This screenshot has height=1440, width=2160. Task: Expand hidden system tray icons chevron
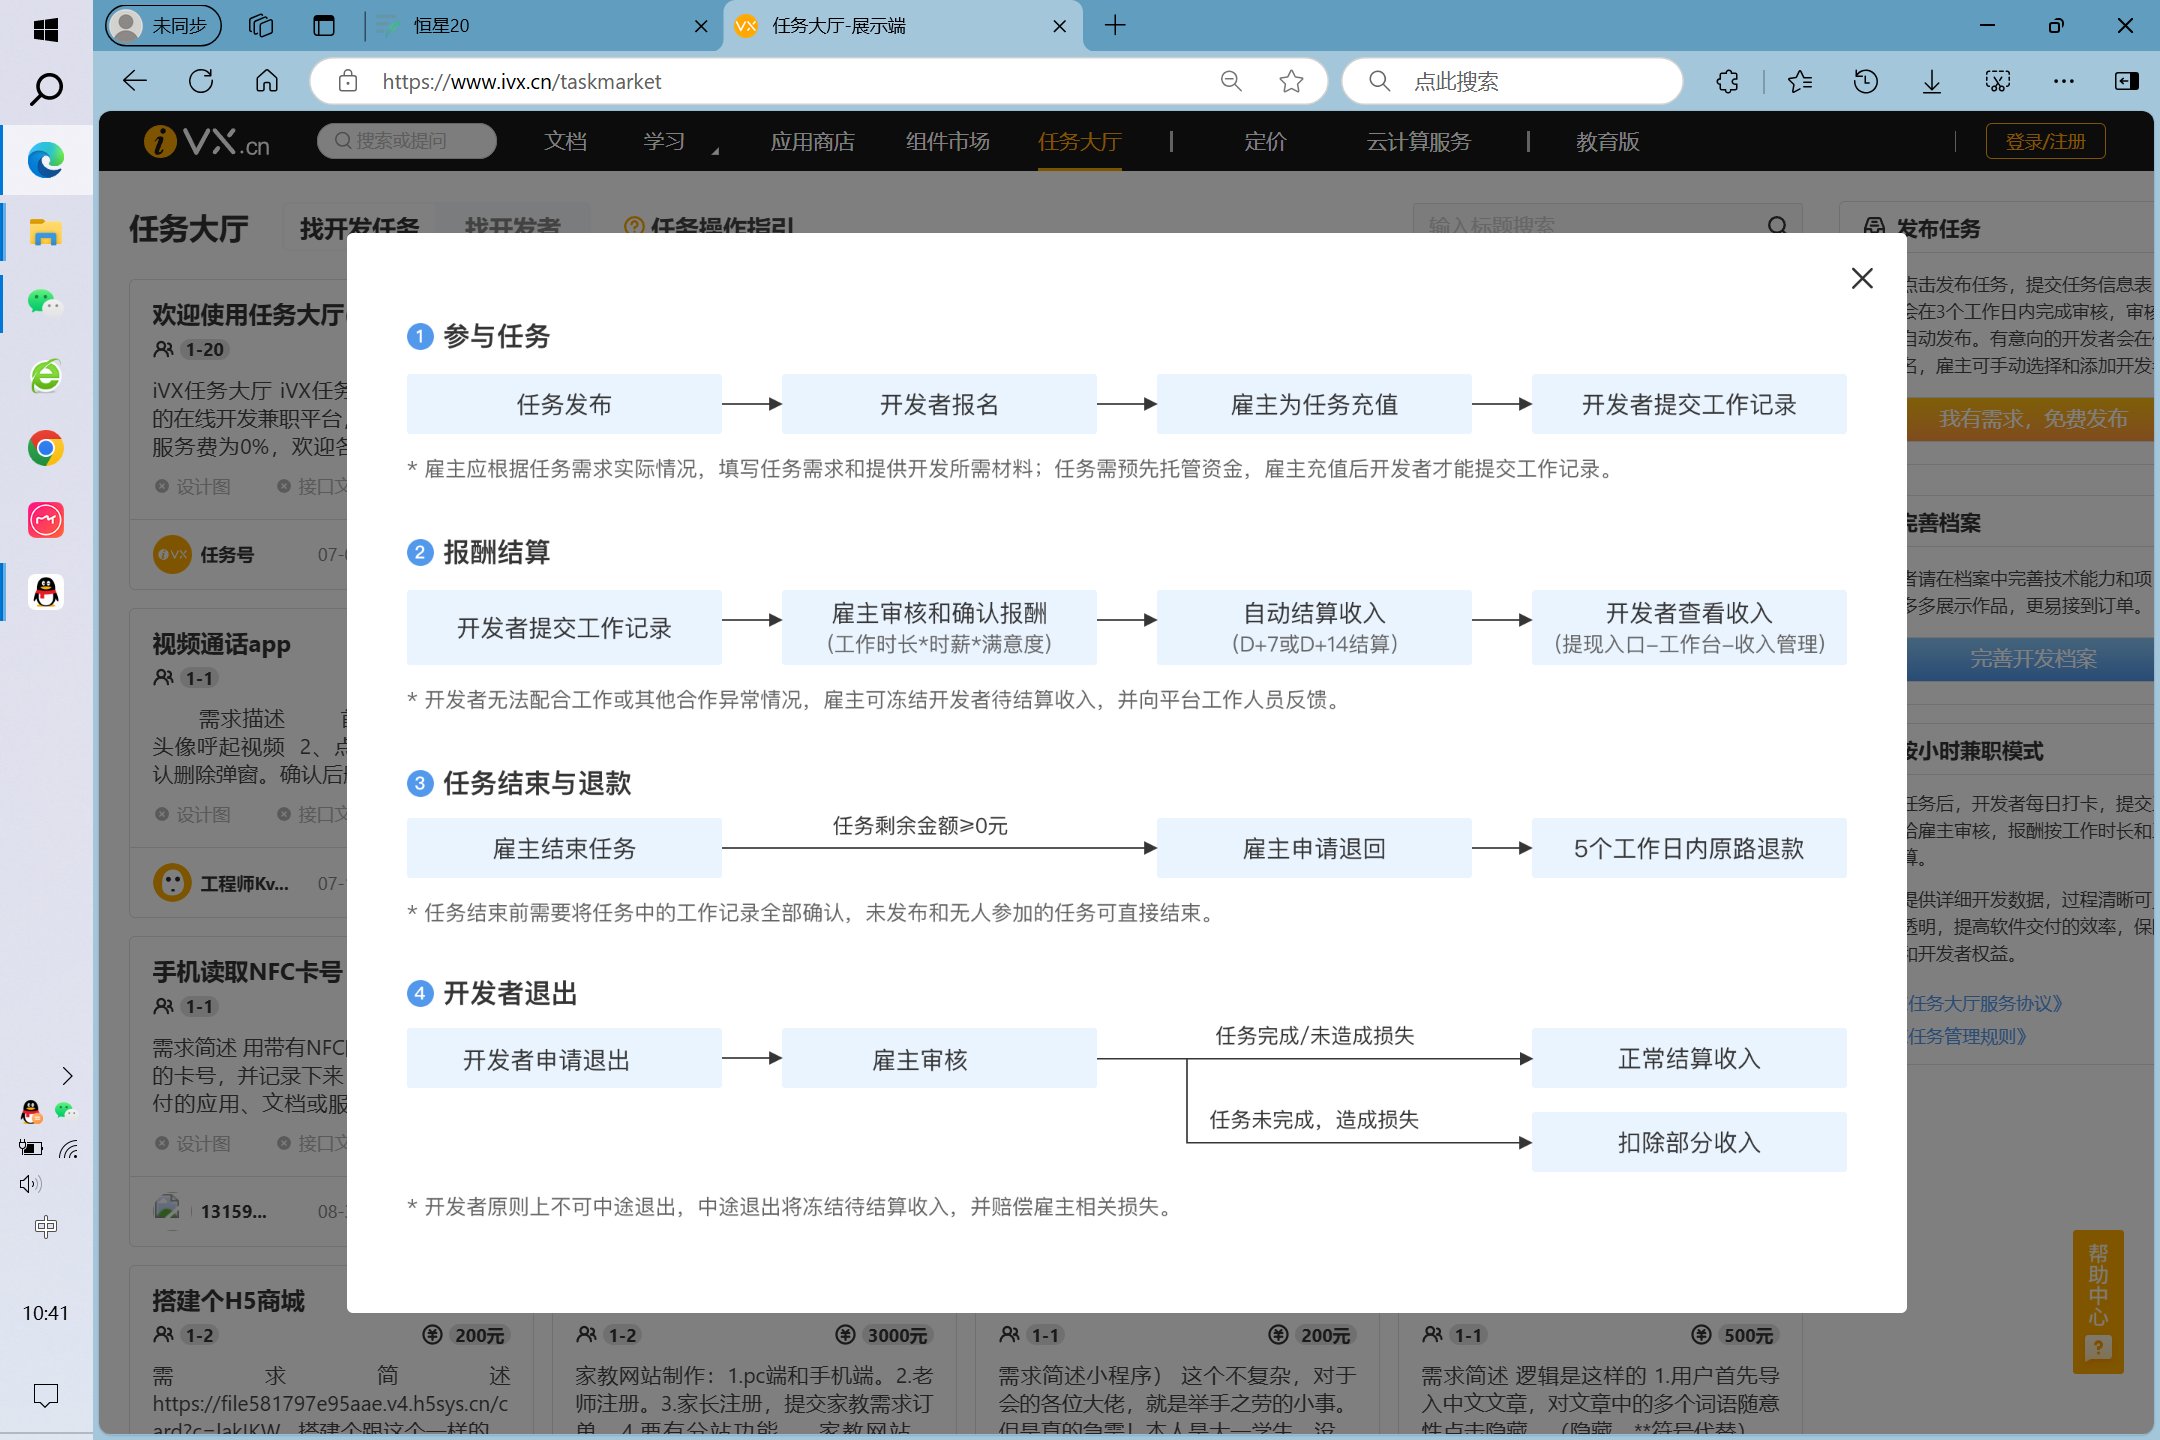pyautogui.click(x=67, y=1076)
